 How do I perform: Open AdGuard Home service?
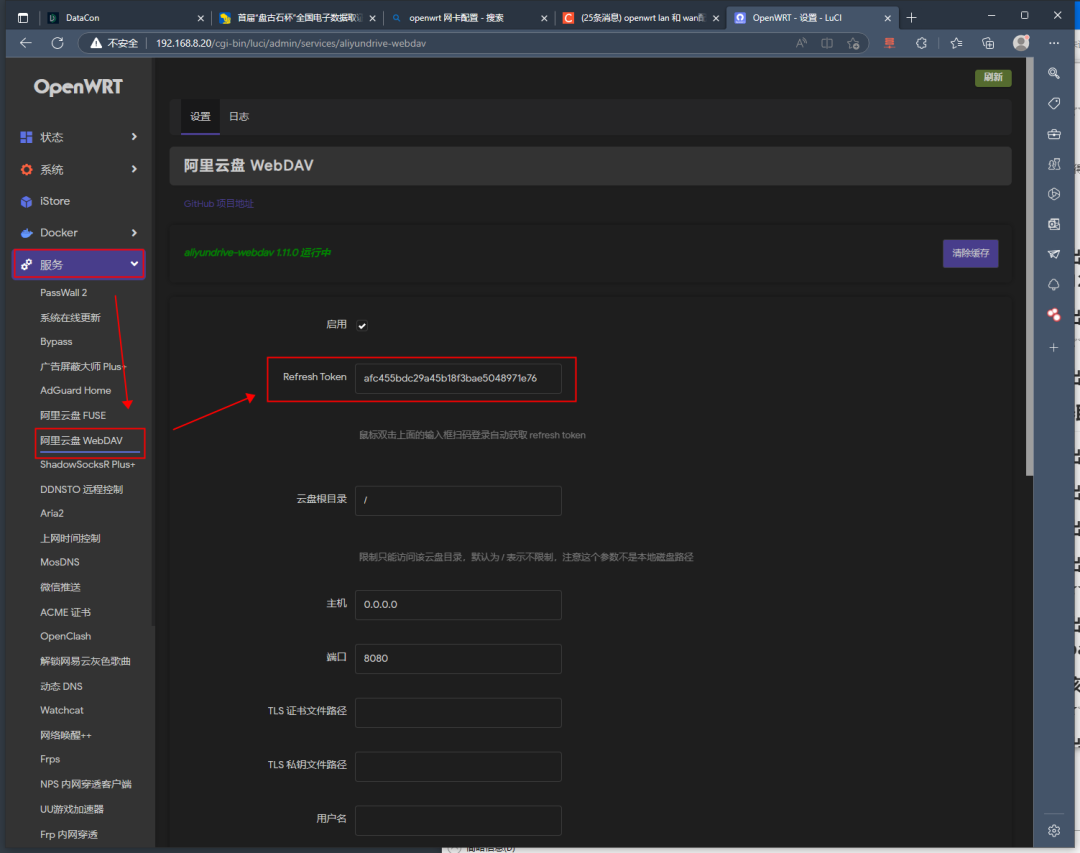tap(76, 391)
